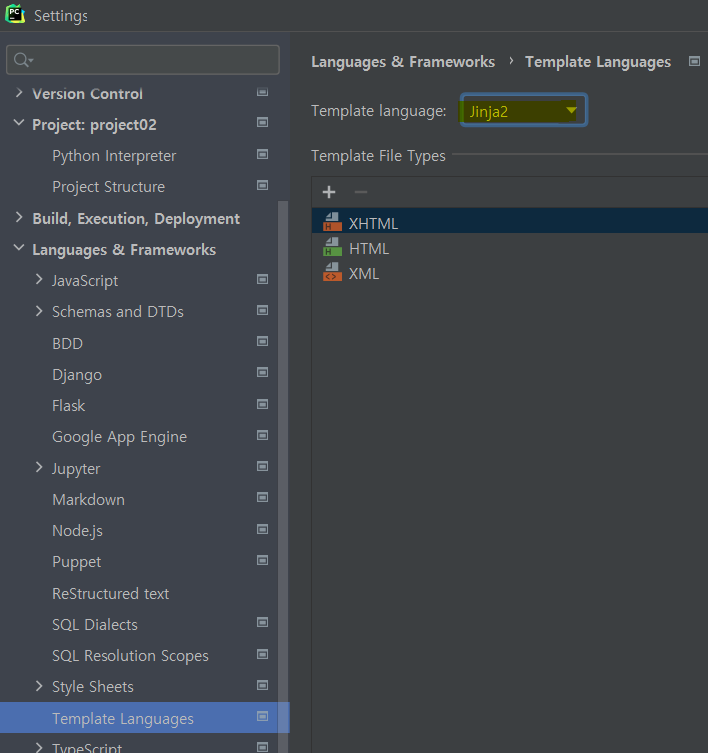
Task: Open Python Interpreter settings
Action: 114,156
